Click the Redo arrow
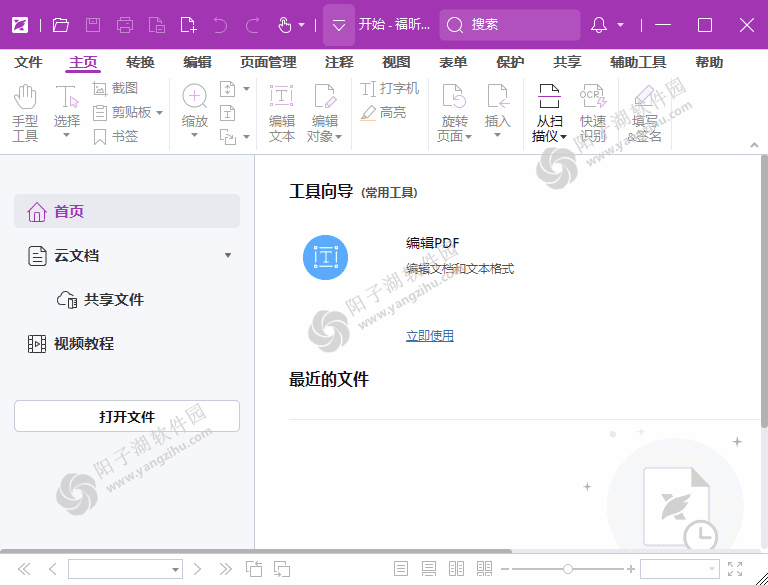The height and width of the screenshot is (585, 768). click(x=253, y=24)
